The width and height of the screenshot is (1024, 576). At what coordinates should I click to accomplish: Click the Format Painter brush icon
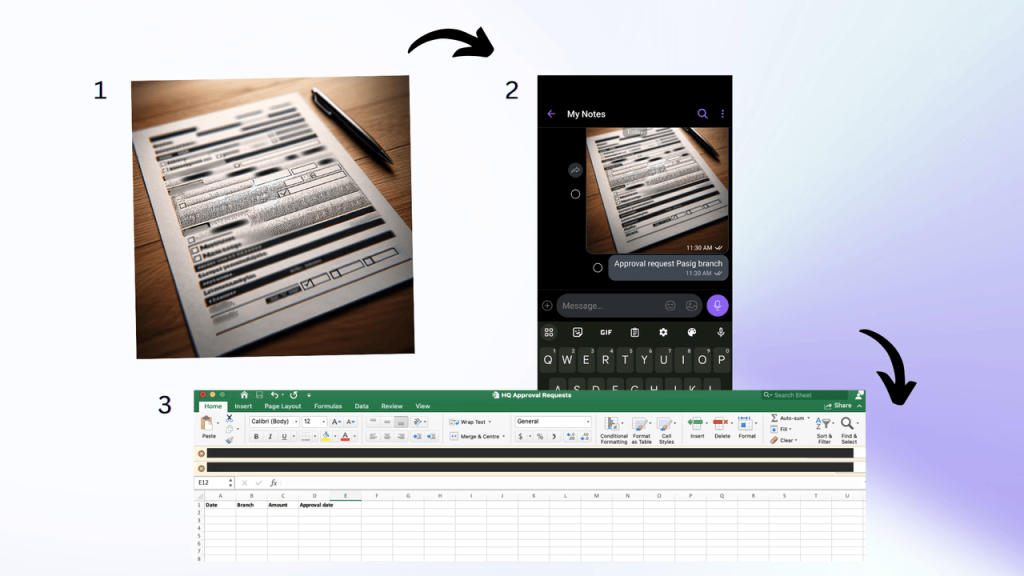[x=229, y=440]
